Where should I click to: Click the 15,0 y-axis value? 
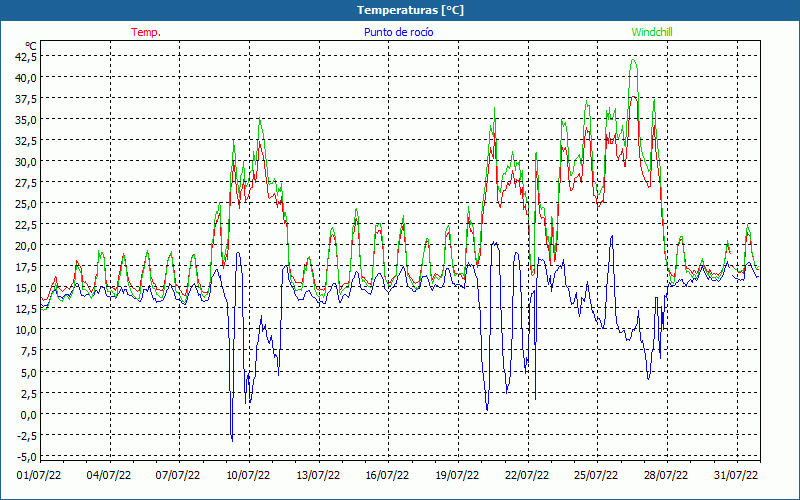(26, 288)
